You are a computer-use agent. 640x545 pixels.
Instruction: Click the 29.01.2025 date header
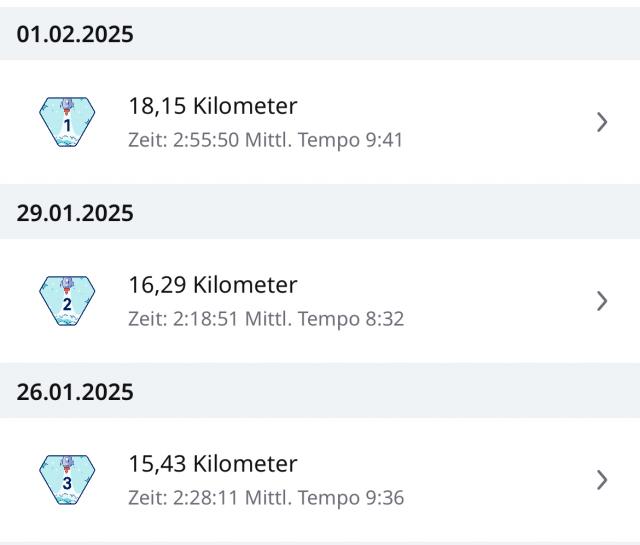(x=75, y=213)
